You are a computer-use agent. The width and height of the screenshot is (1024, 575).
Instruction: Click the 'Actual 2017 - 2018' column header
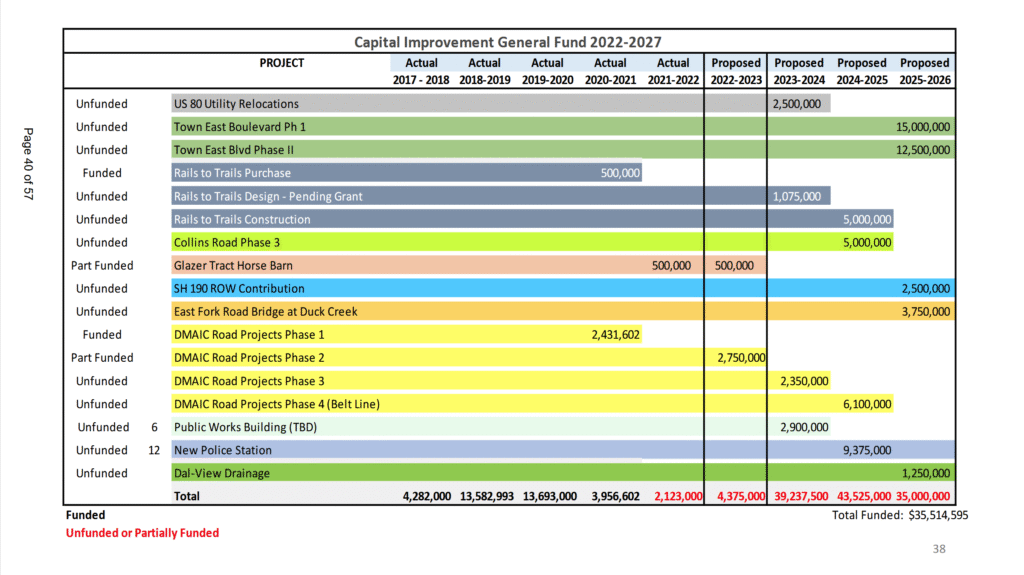[x=421, y=71]
